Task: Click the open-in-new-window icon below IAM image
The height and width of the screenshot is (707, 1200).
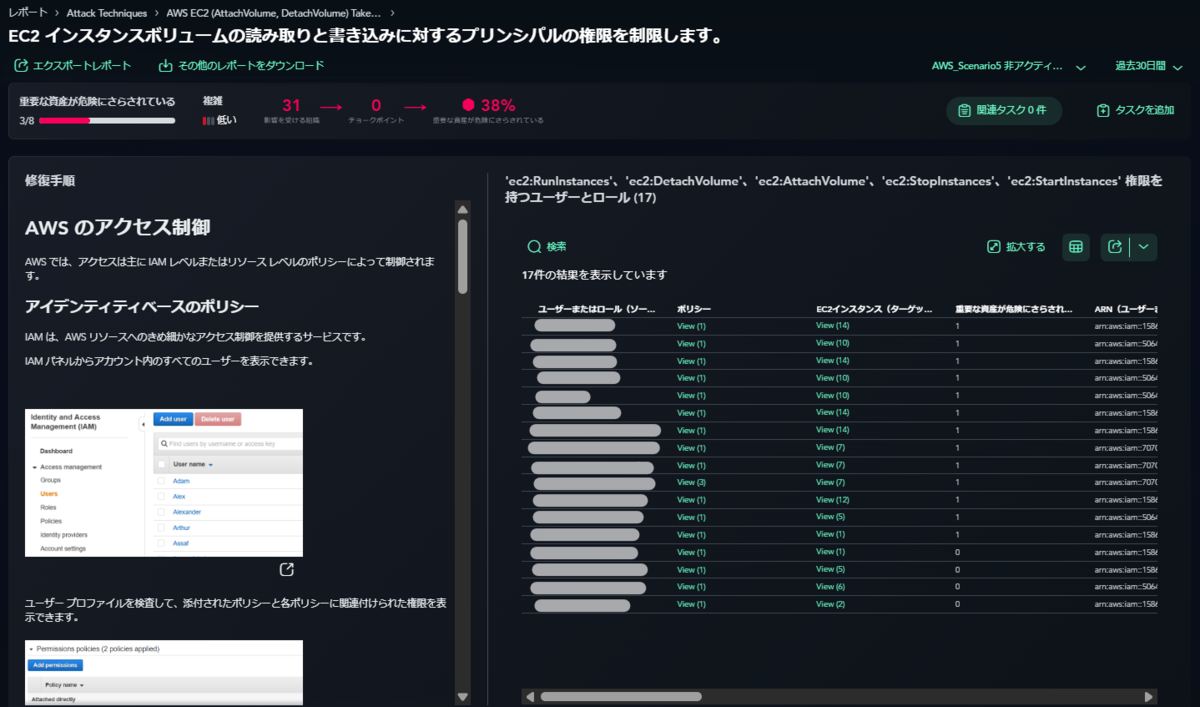Action: click(x=287, y=570)
